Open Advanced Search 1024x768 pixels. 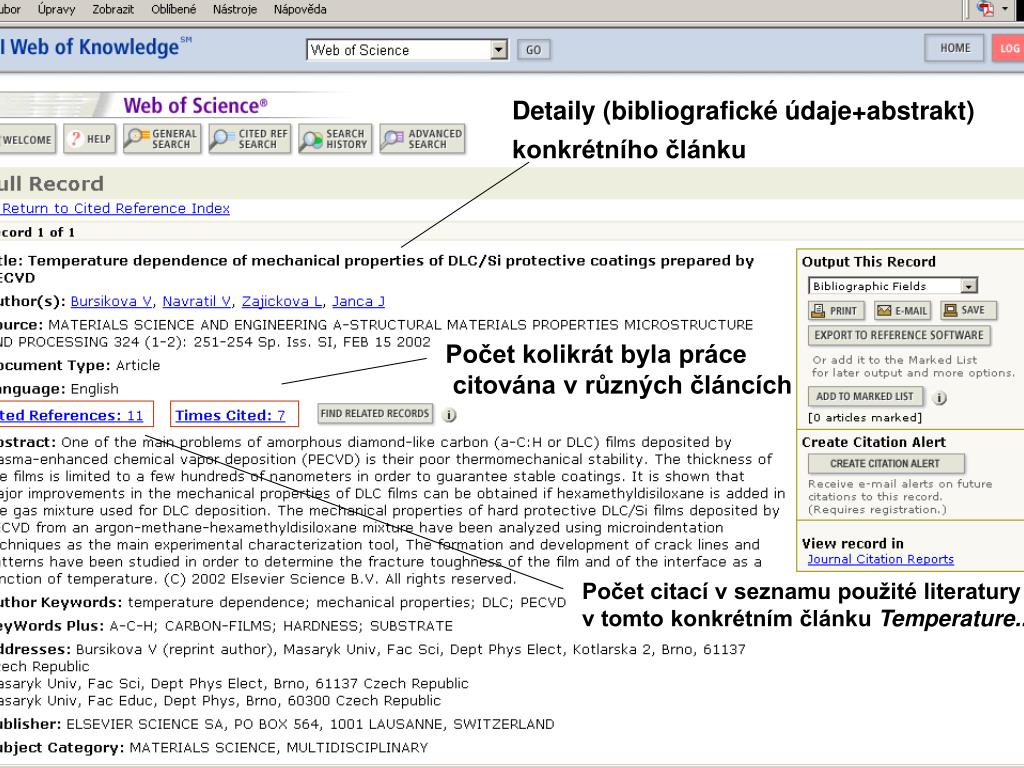pyautogui.click(x=423, y=139)
